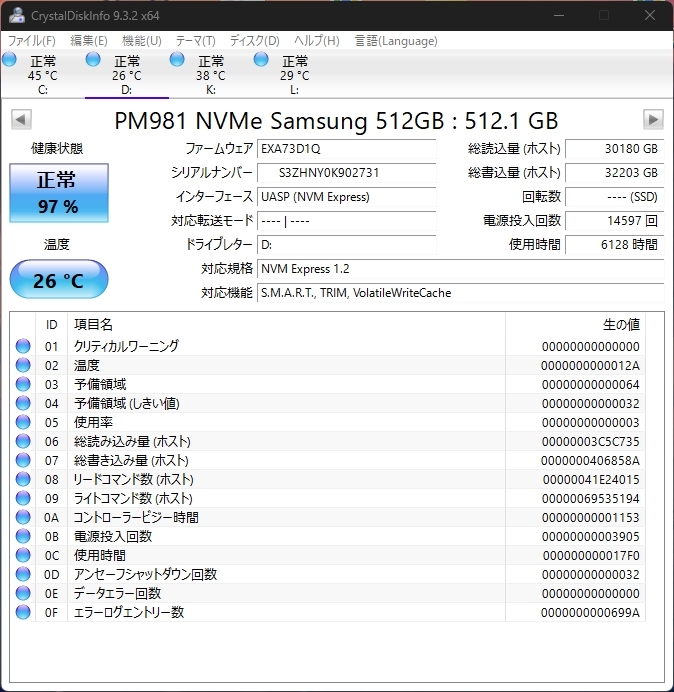Screen dimensions: 674x692
Task: Go to previous disk with left arrow
Action: click(20, 120)
